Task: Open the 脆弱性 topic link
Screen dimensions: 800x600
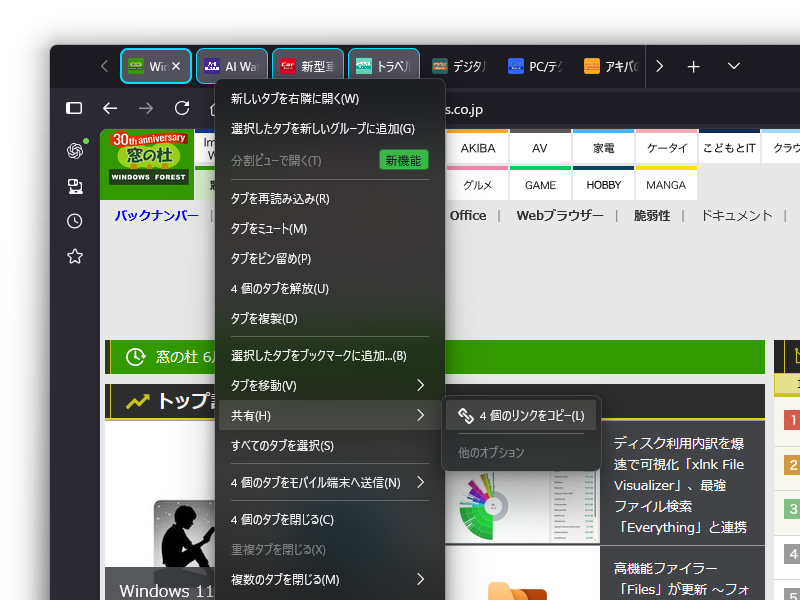Action: click(x=652, y=215)
